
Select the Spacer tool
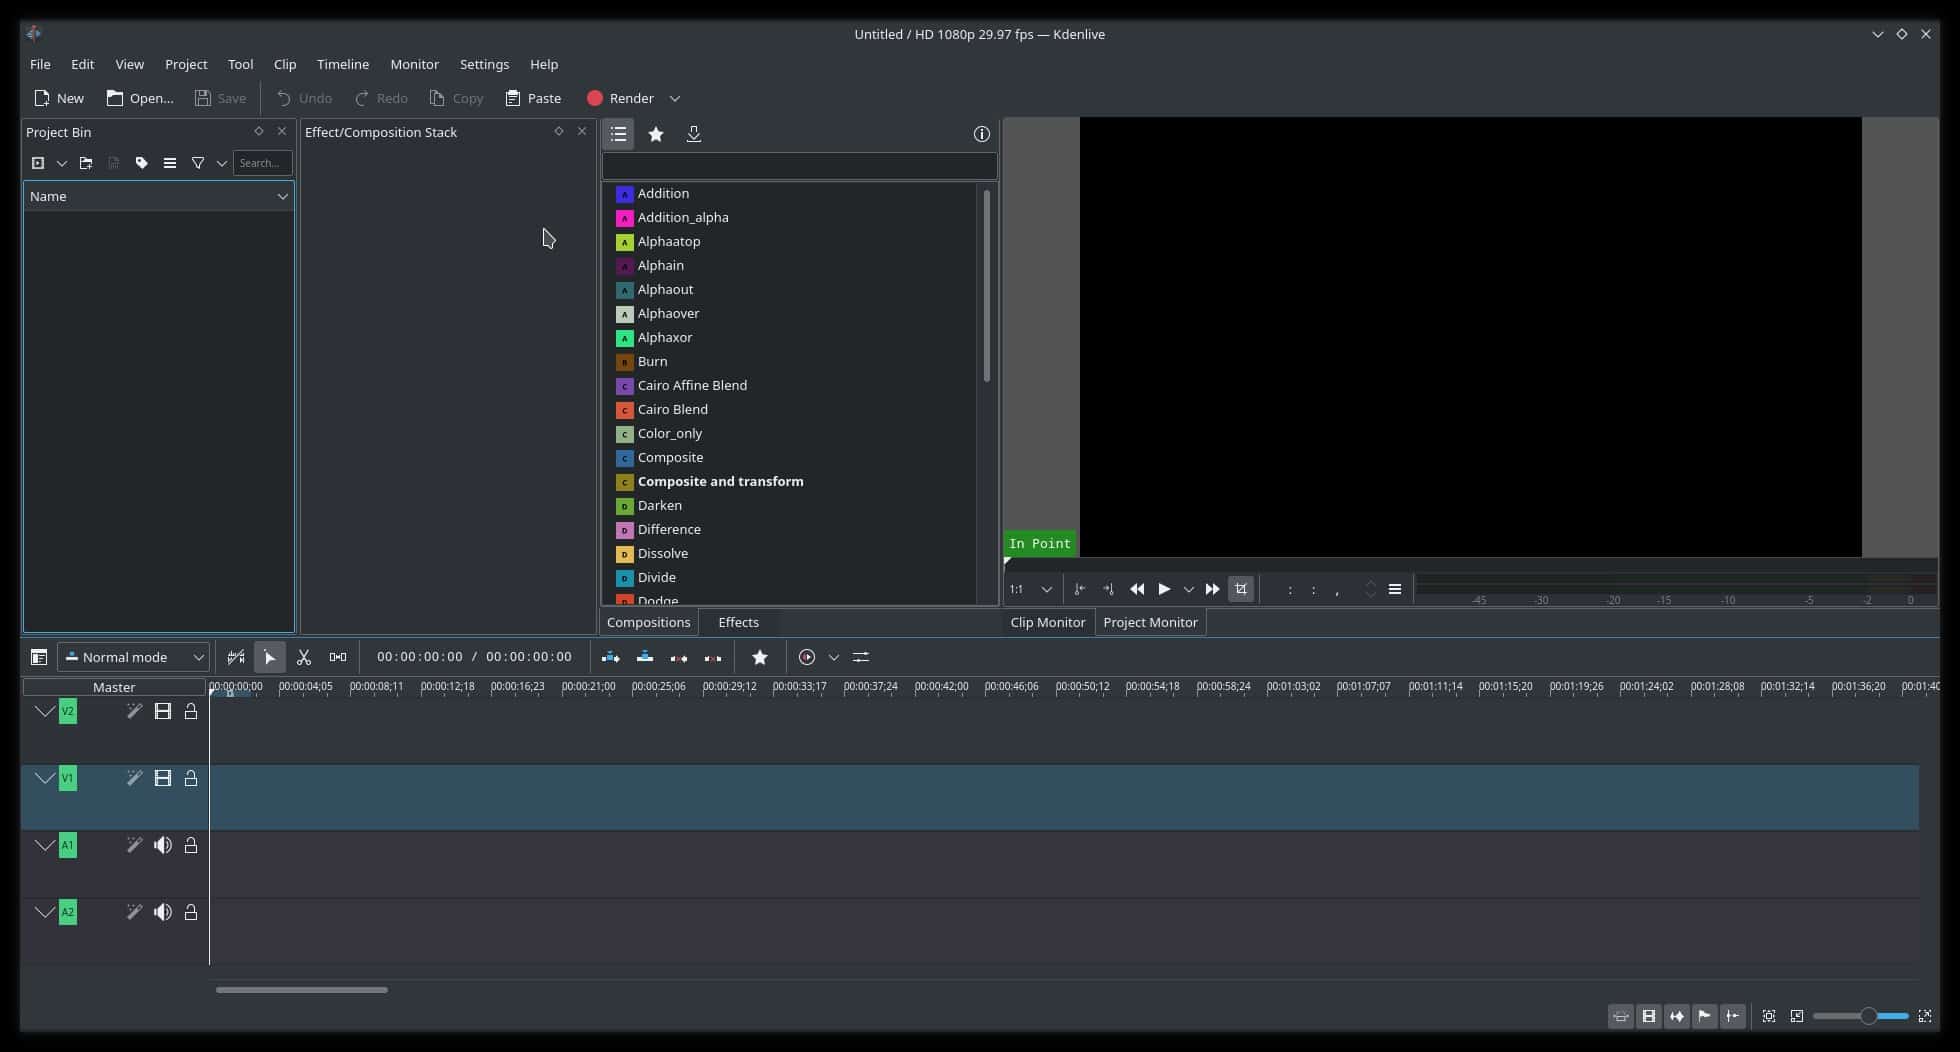tap(339, 657)
